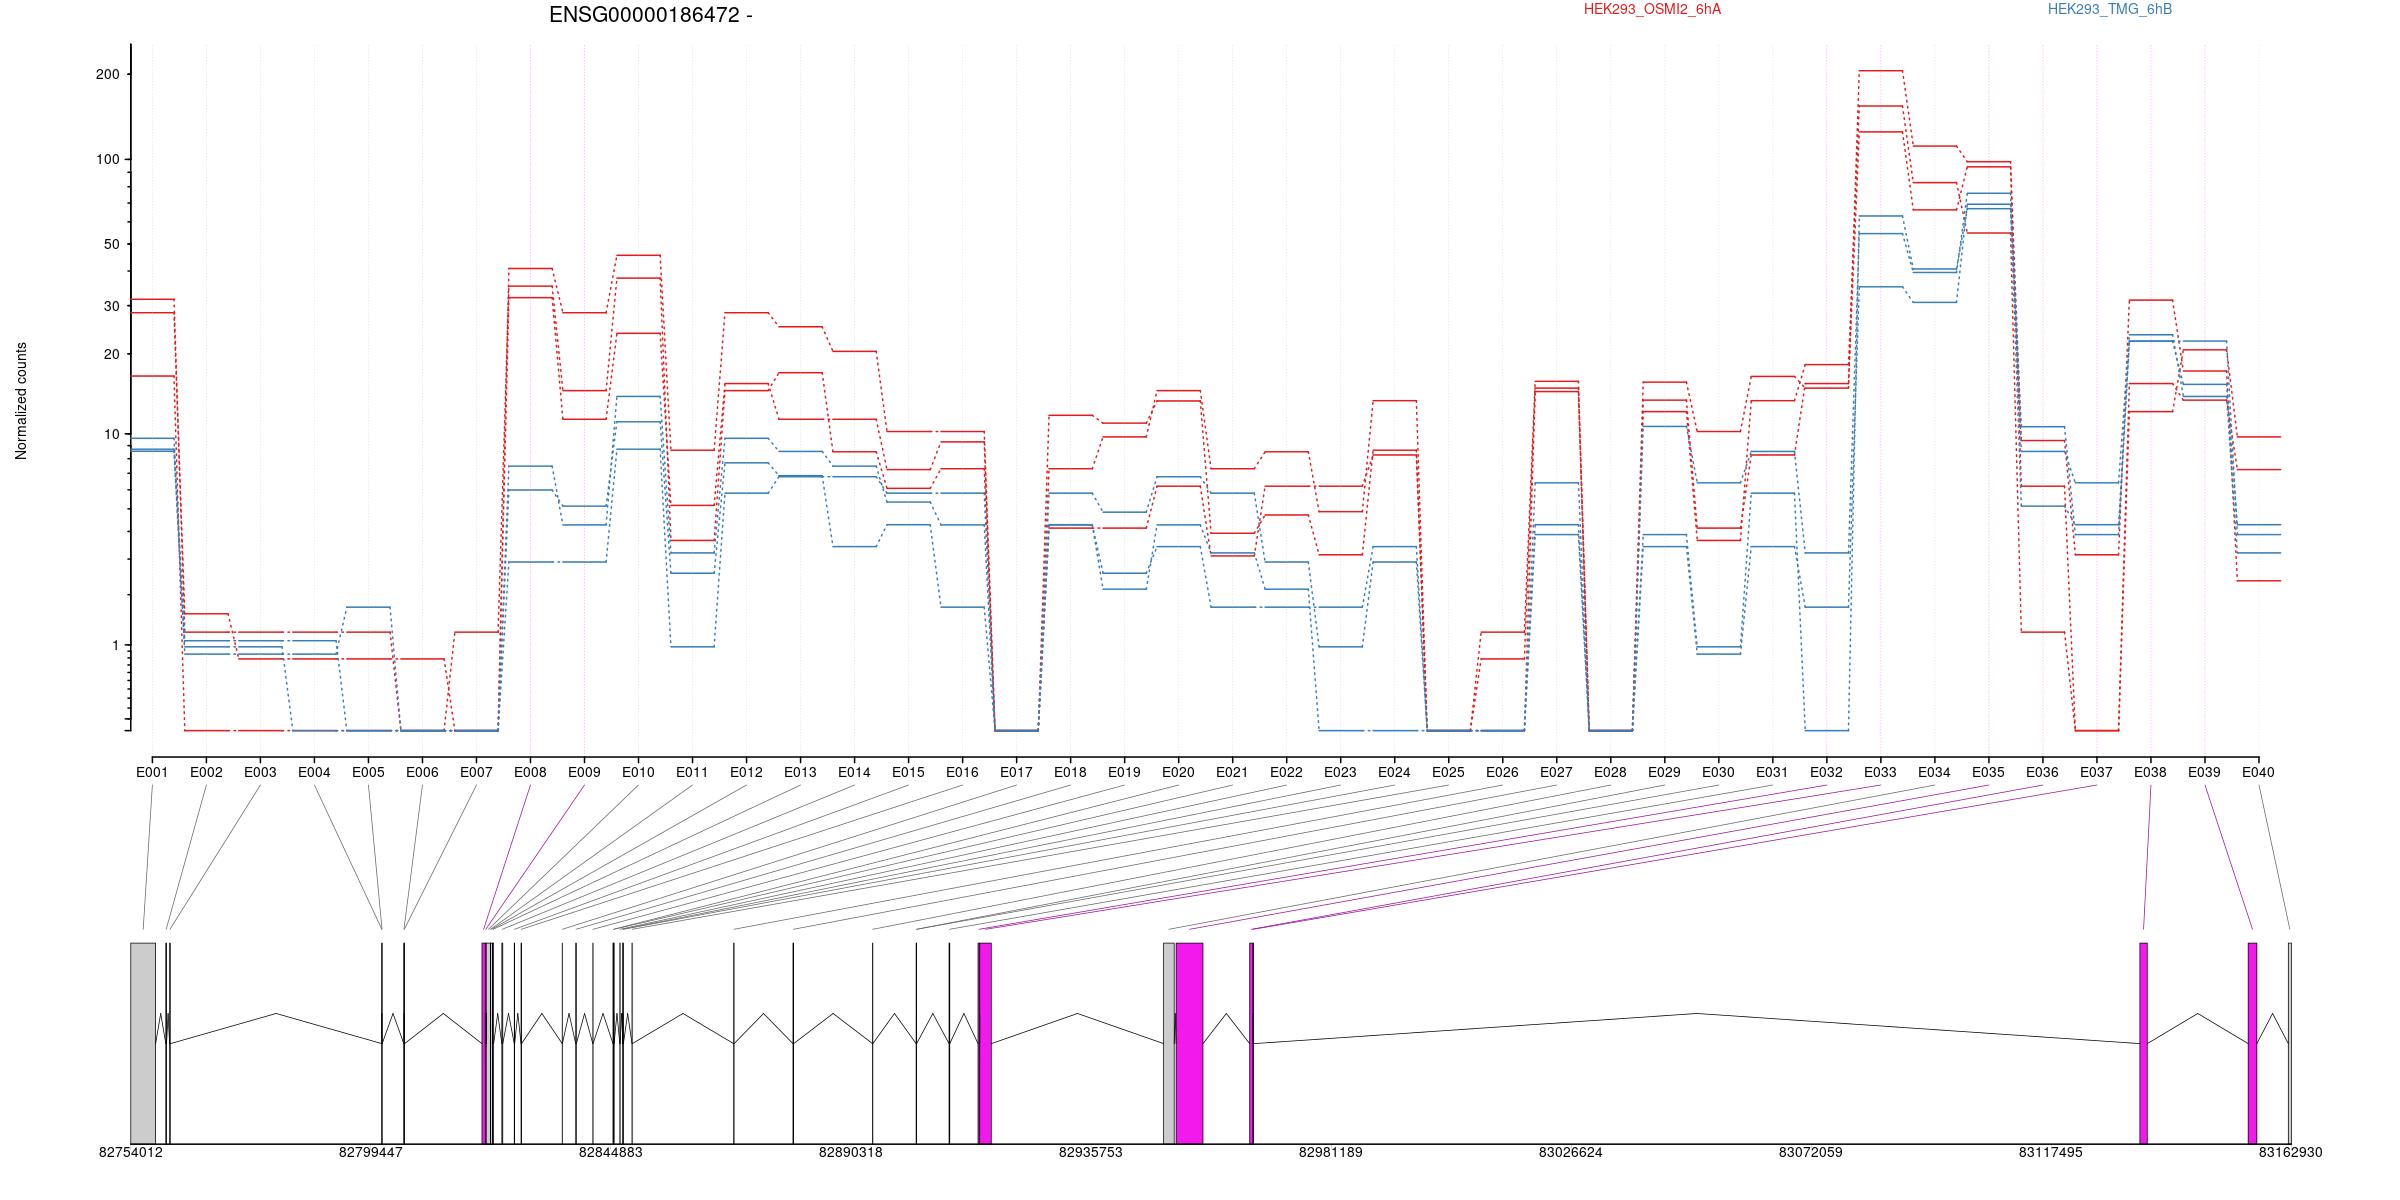Click exon label E031
This screenshot has height=1200, width=2400.
(x=1772, y=772)
